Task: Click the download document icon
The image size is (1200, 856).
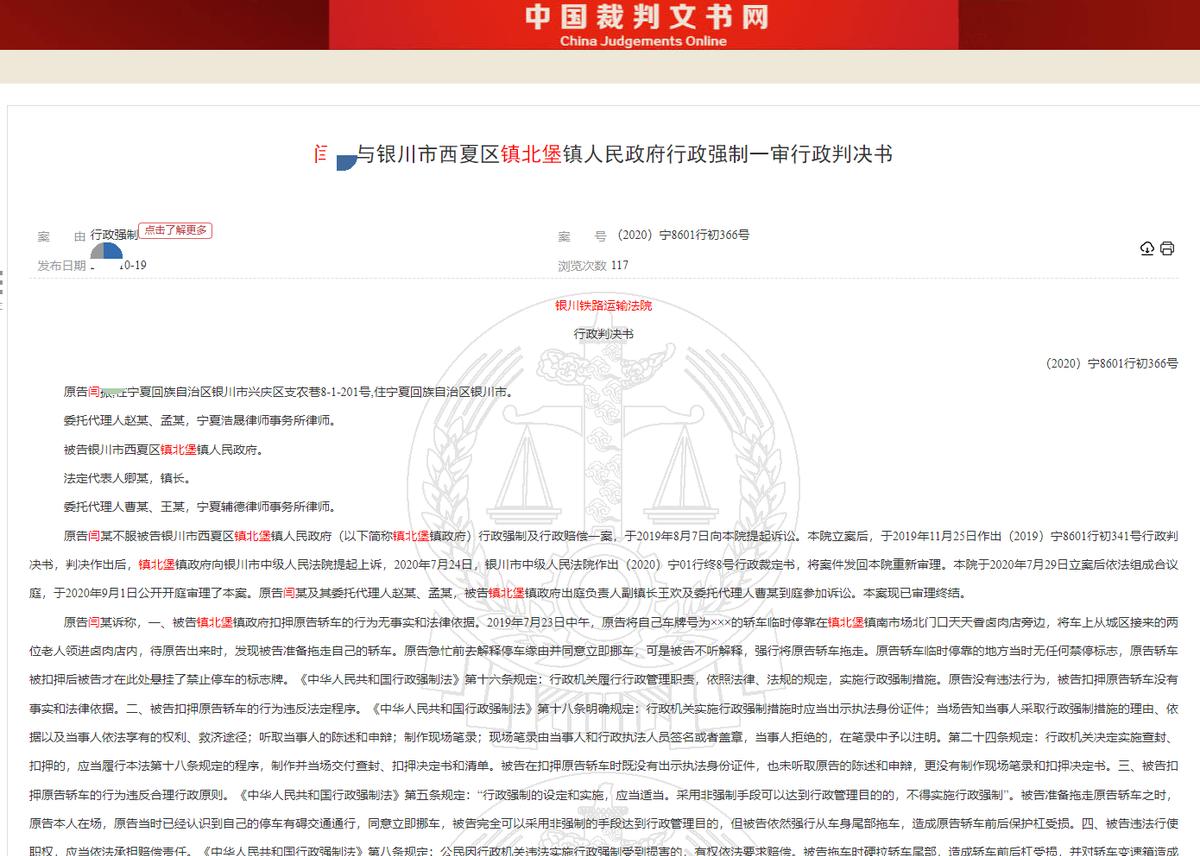Action: (x=1147, y=248)
